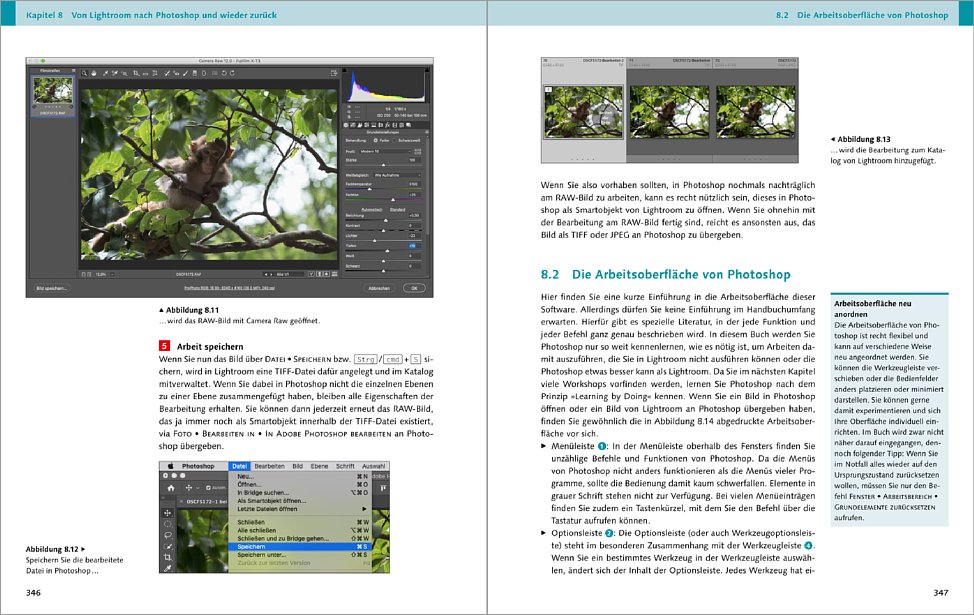974x615 pixels.
Task: Select the Spot Removal tool in Camera Raw
Action: click(166, 73)
